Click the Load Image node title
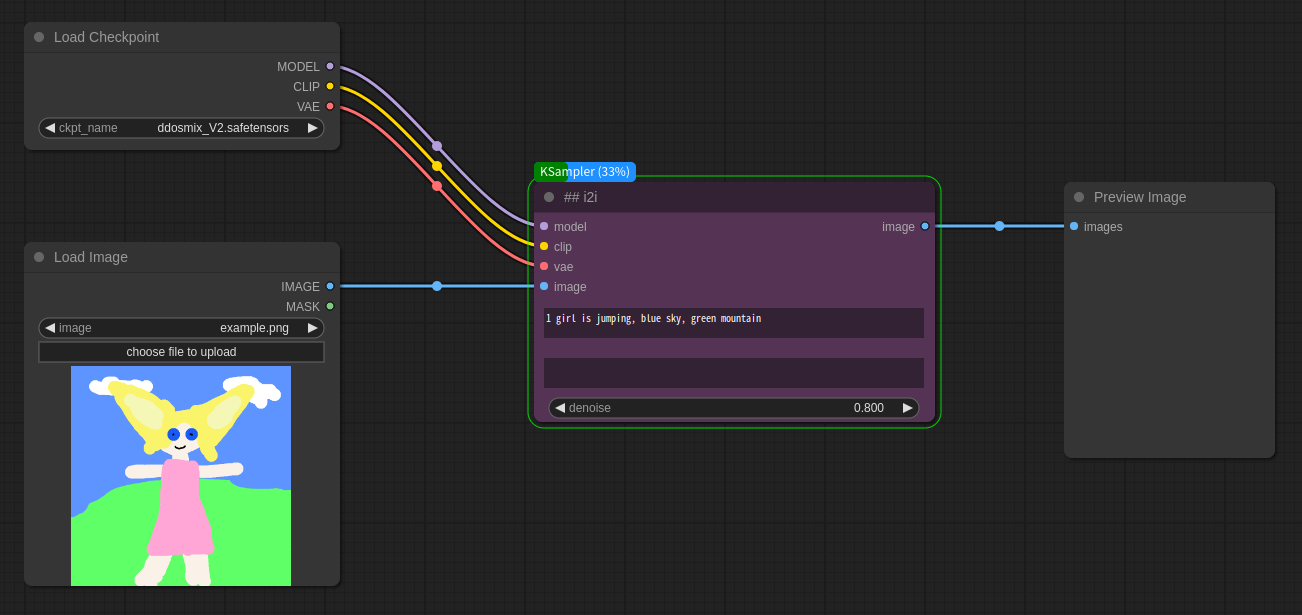Image resolution: width=1302 pixels, height=615 pixels. coord(91,257)
